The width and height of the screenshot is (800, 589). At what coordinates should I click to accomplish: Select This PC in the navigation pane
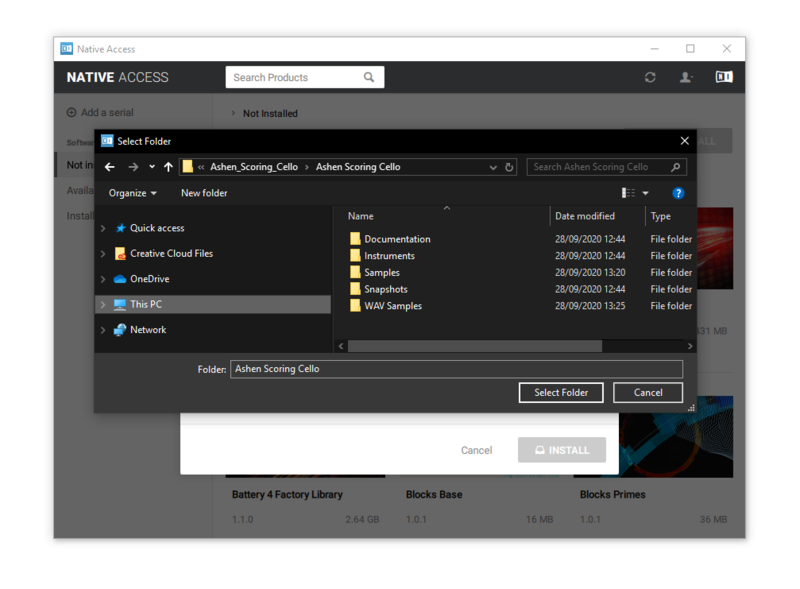pos(212,304)
